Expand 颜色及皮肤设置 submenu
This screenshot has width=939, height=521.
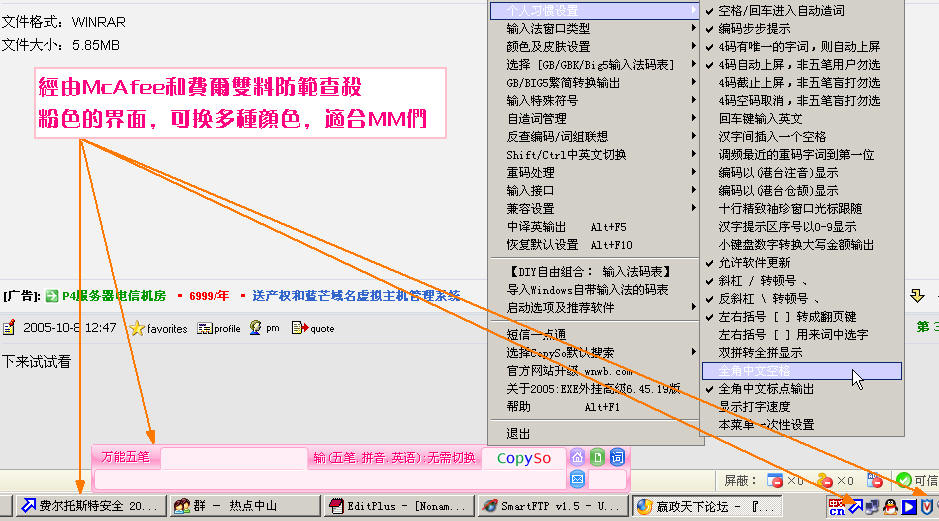coord(595,47)
